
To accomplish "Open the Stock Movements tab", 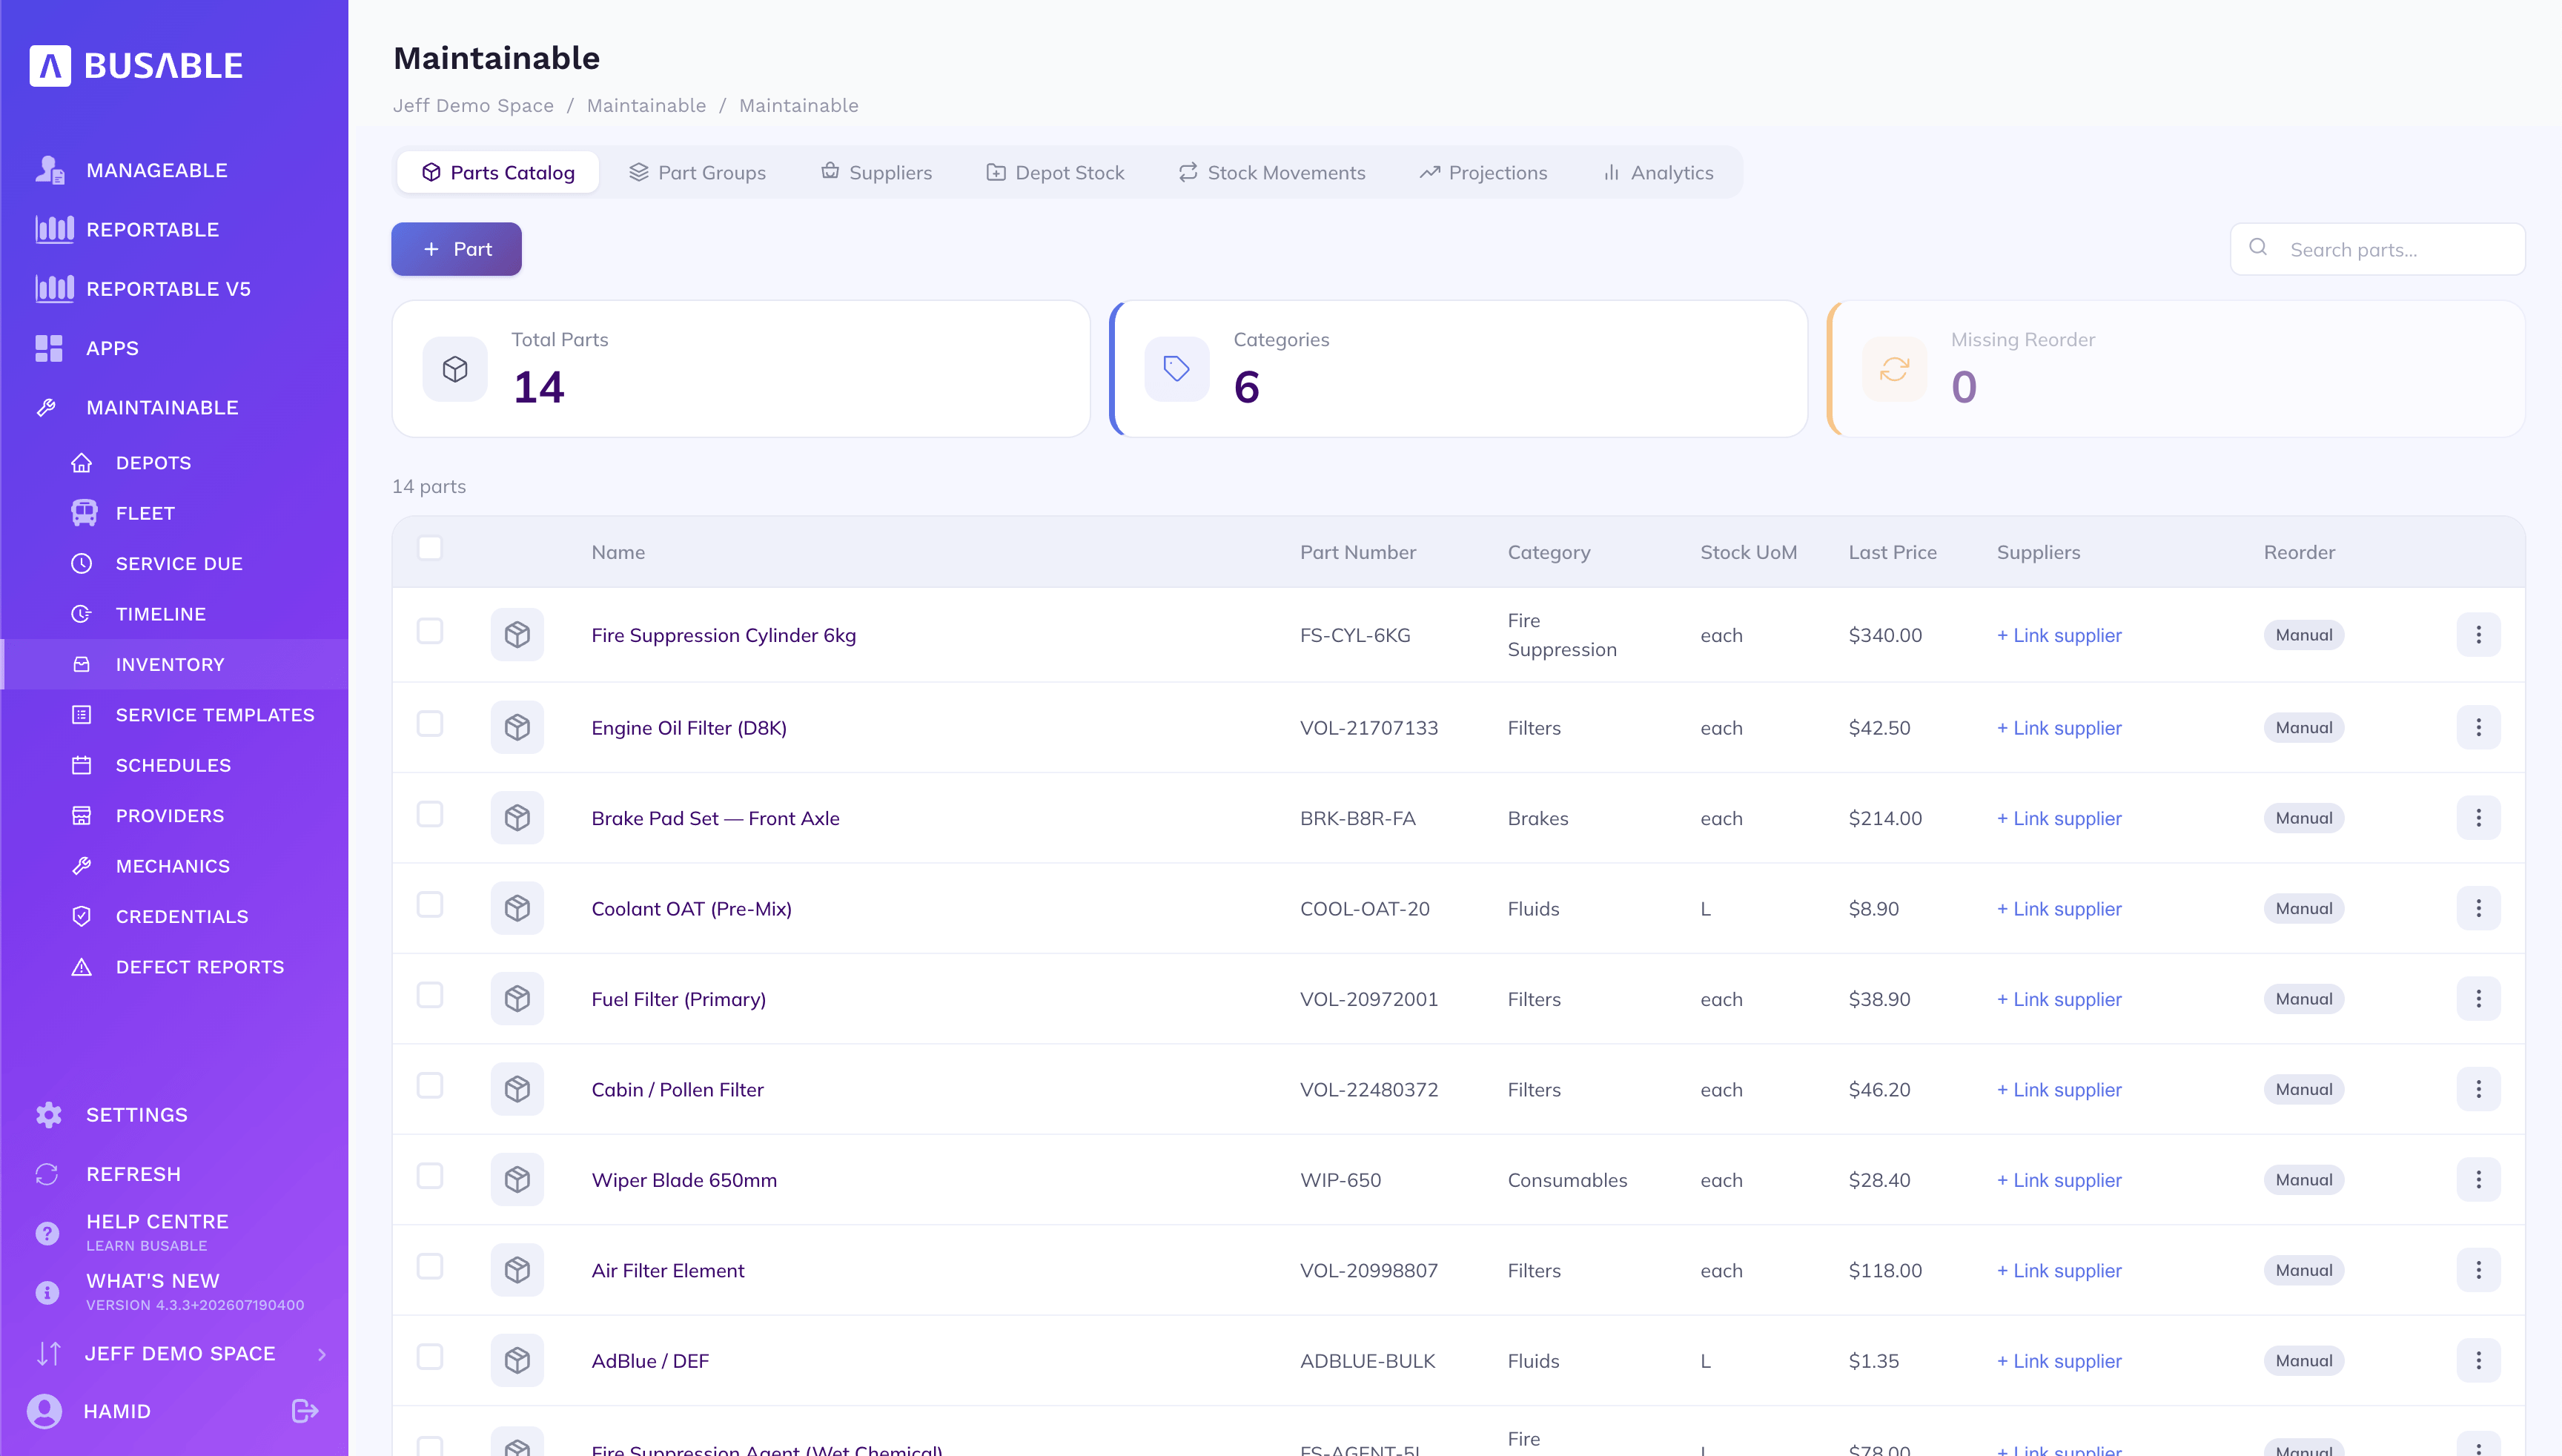I will coord(1272,173).
